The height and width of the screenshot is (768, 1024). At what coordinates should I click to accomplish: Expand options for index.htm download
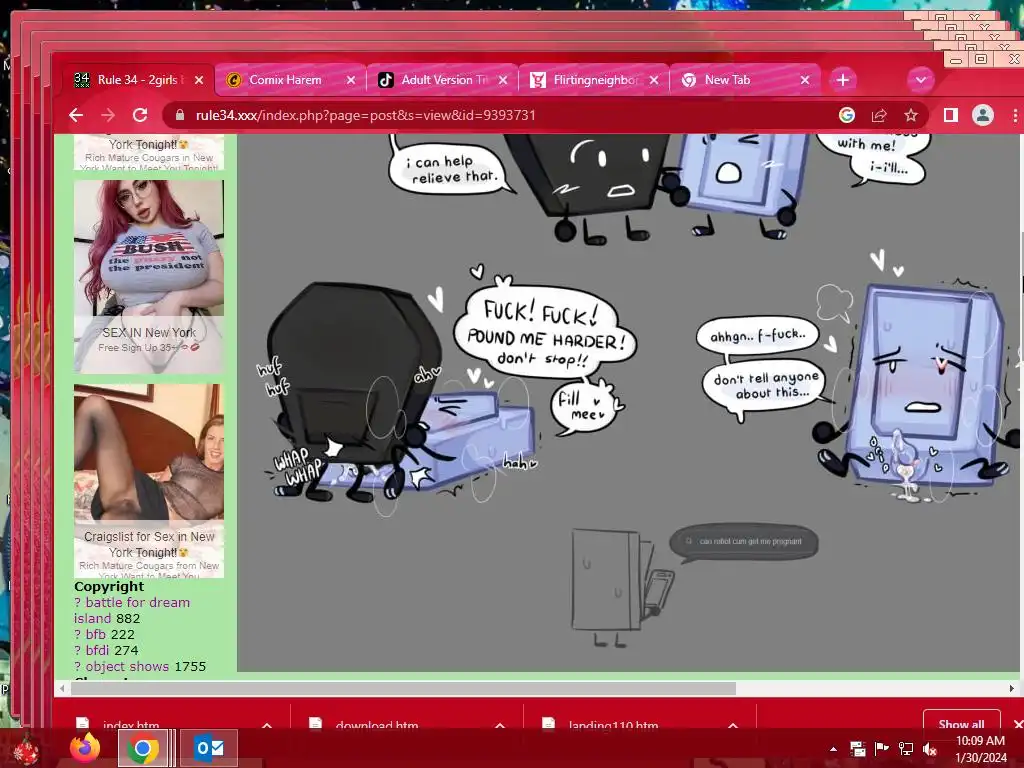point(267,724)
